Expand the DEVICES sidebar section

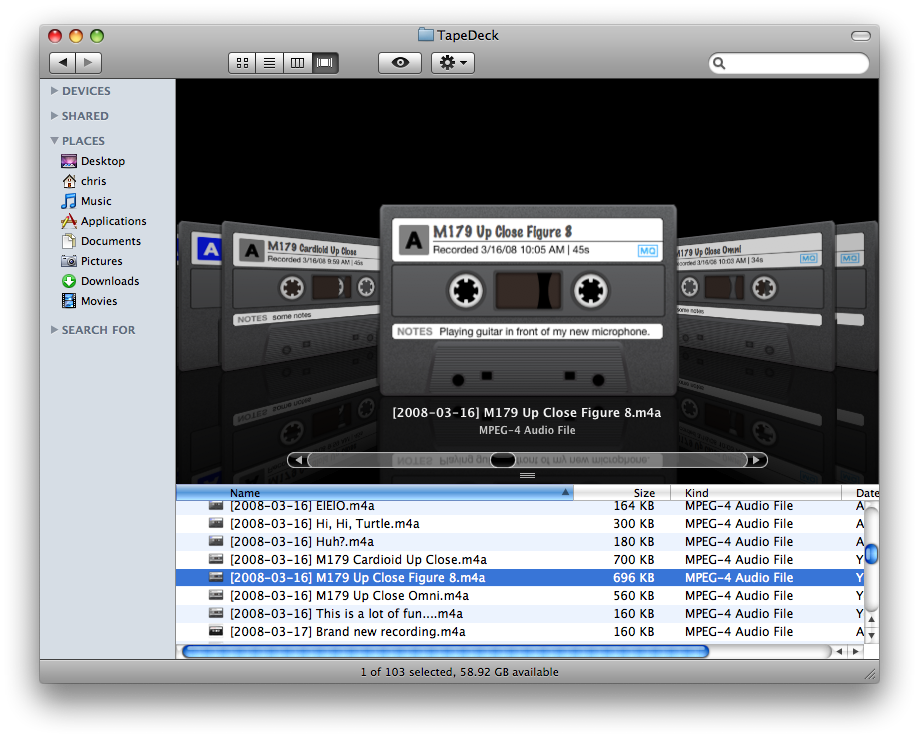click(x=55, y=91)
